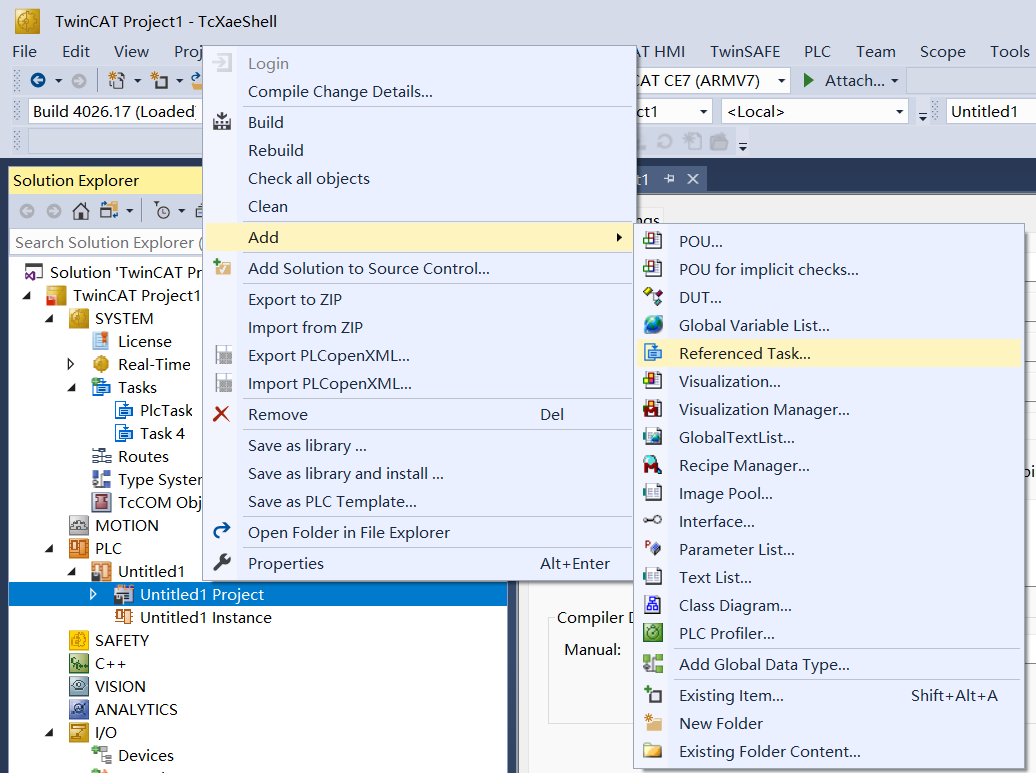Click the New Folder icon
The width and height of the screenshot is (1036, 773).
point(653,723)
